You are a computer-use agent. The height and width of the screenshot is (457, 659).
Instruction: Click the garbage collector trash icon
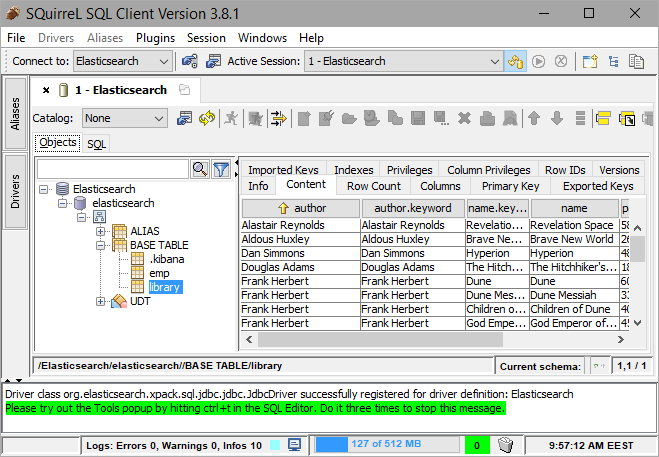coord(505,444)
